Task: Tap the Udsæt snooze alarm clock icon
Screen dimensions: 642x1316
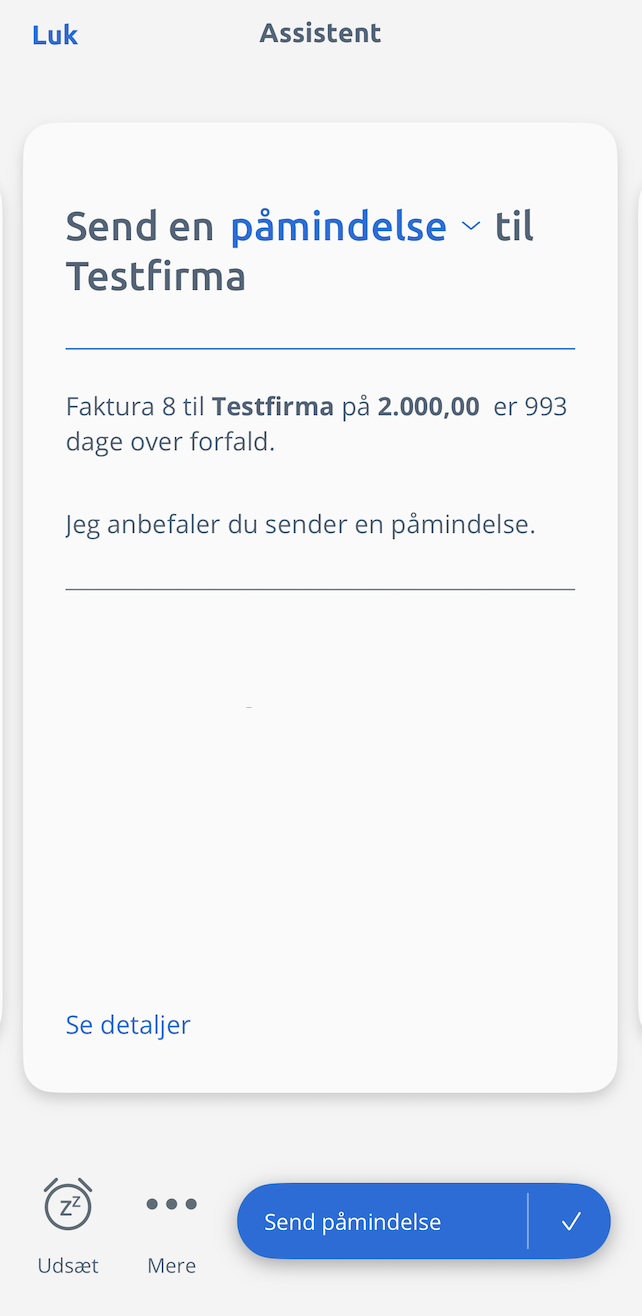Action: (68, 1204)
